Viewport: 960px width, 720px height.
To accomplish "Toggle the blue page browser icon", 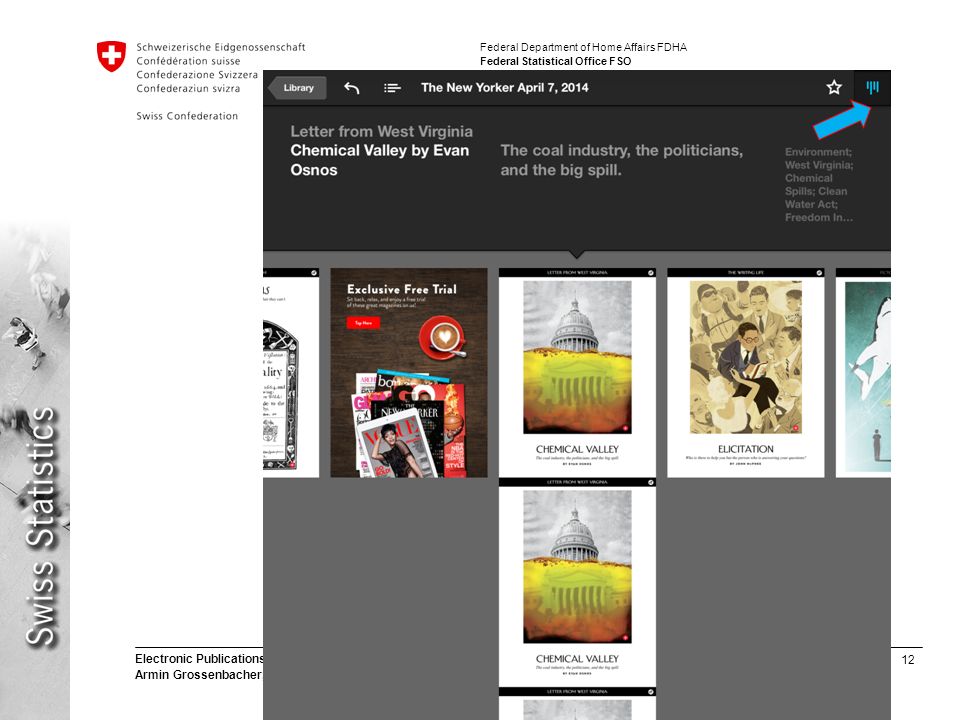I will (x=872, y=88).
